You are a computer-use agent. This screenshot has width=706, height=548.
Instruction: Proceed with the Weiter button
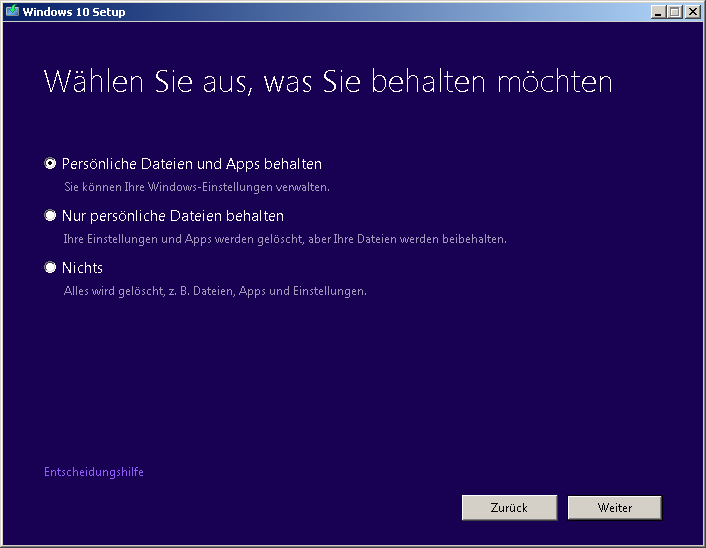614,508
